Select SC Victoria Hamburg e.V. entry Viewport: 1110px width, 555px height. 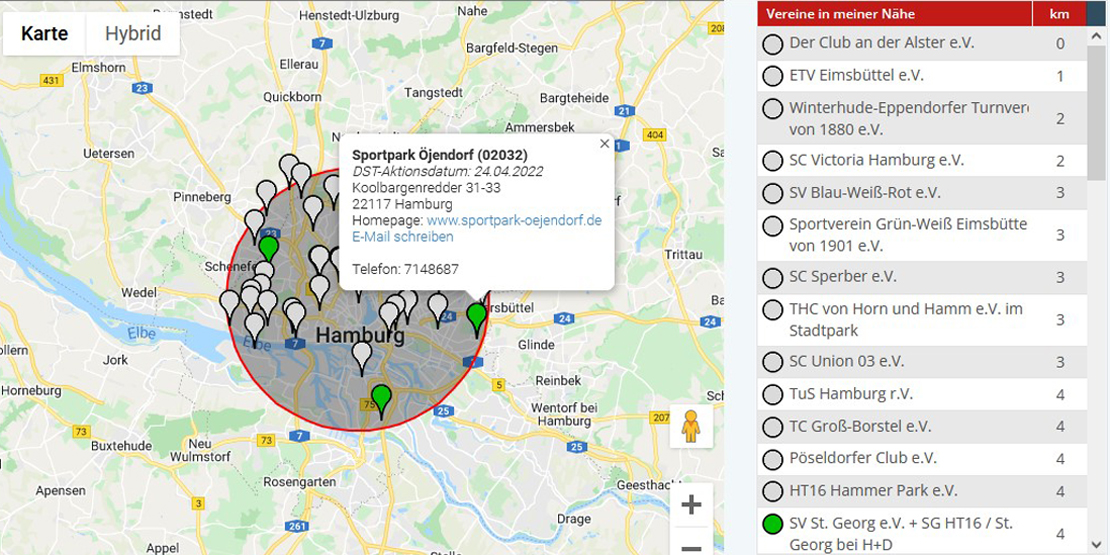[867, 160]
